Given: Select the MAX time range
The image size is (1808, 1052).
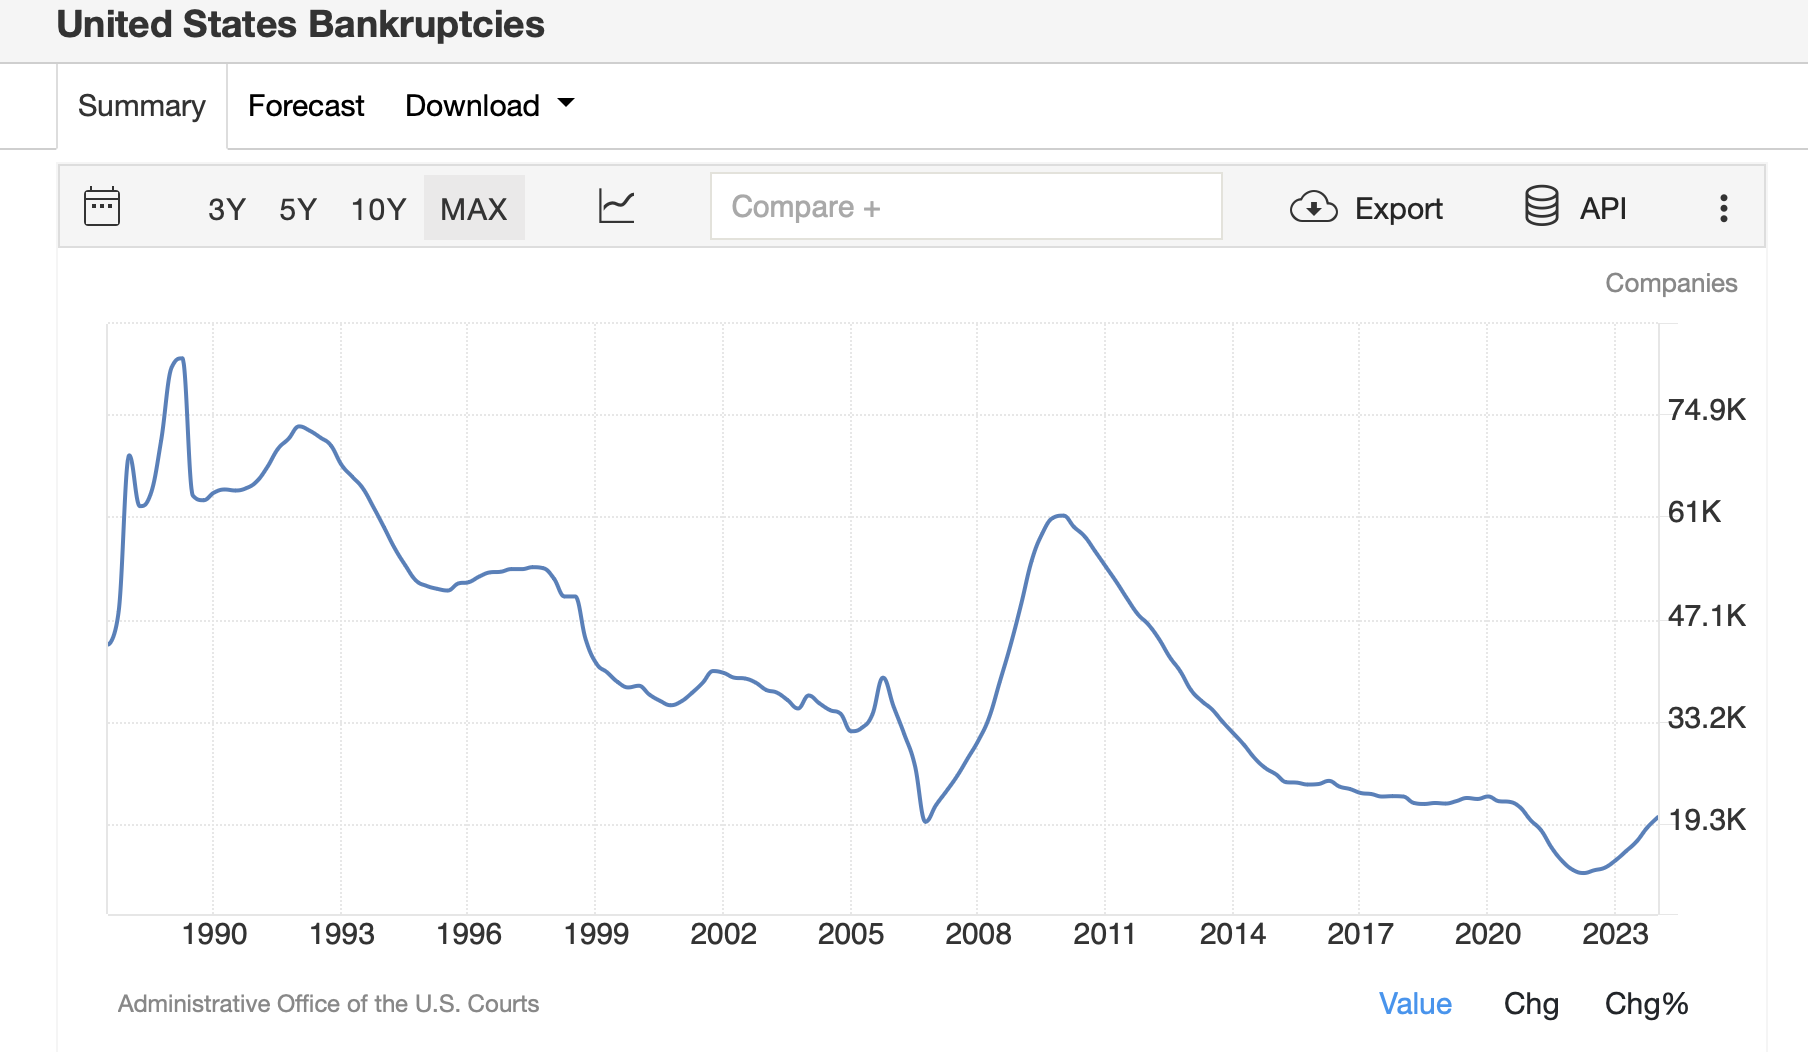Looking at the screenshot, I should coord(474,209).
